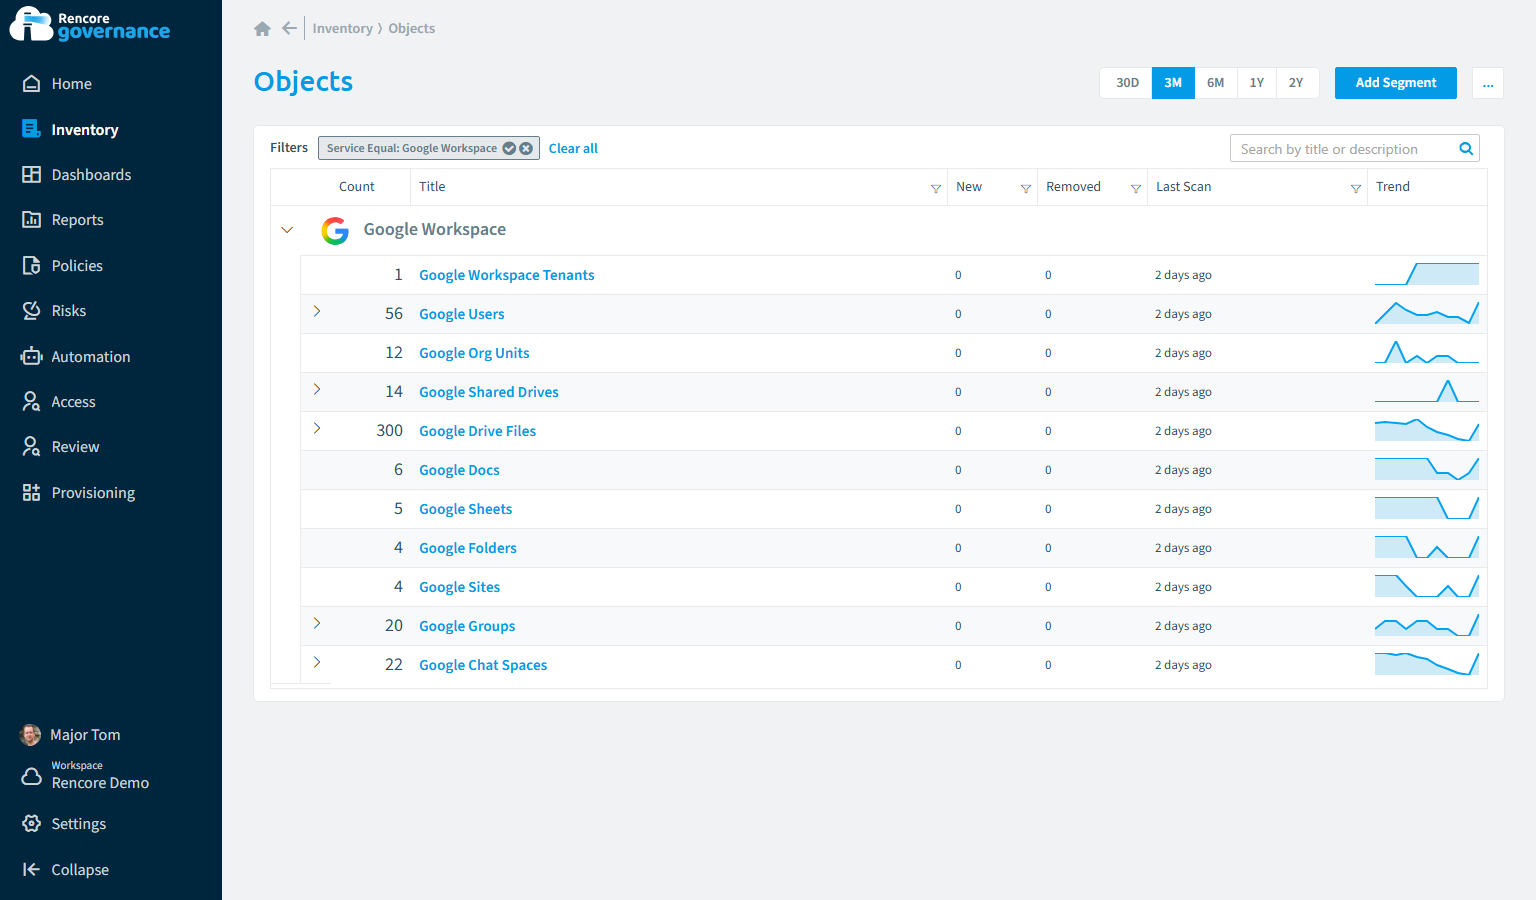Open Google Sheets link

(x=465, y=509)
